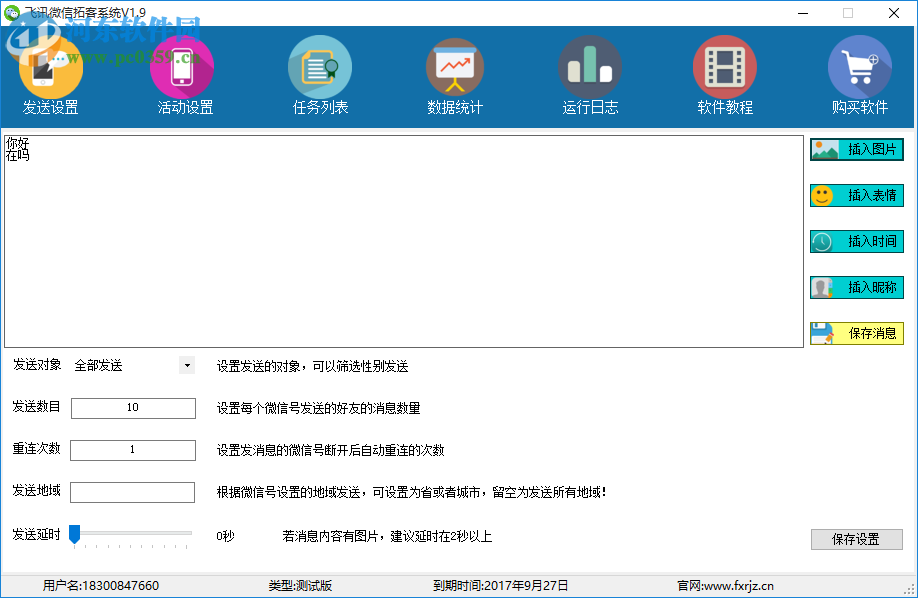Open the 发送设置 panel
918x598 pixels.
(50, 75)
